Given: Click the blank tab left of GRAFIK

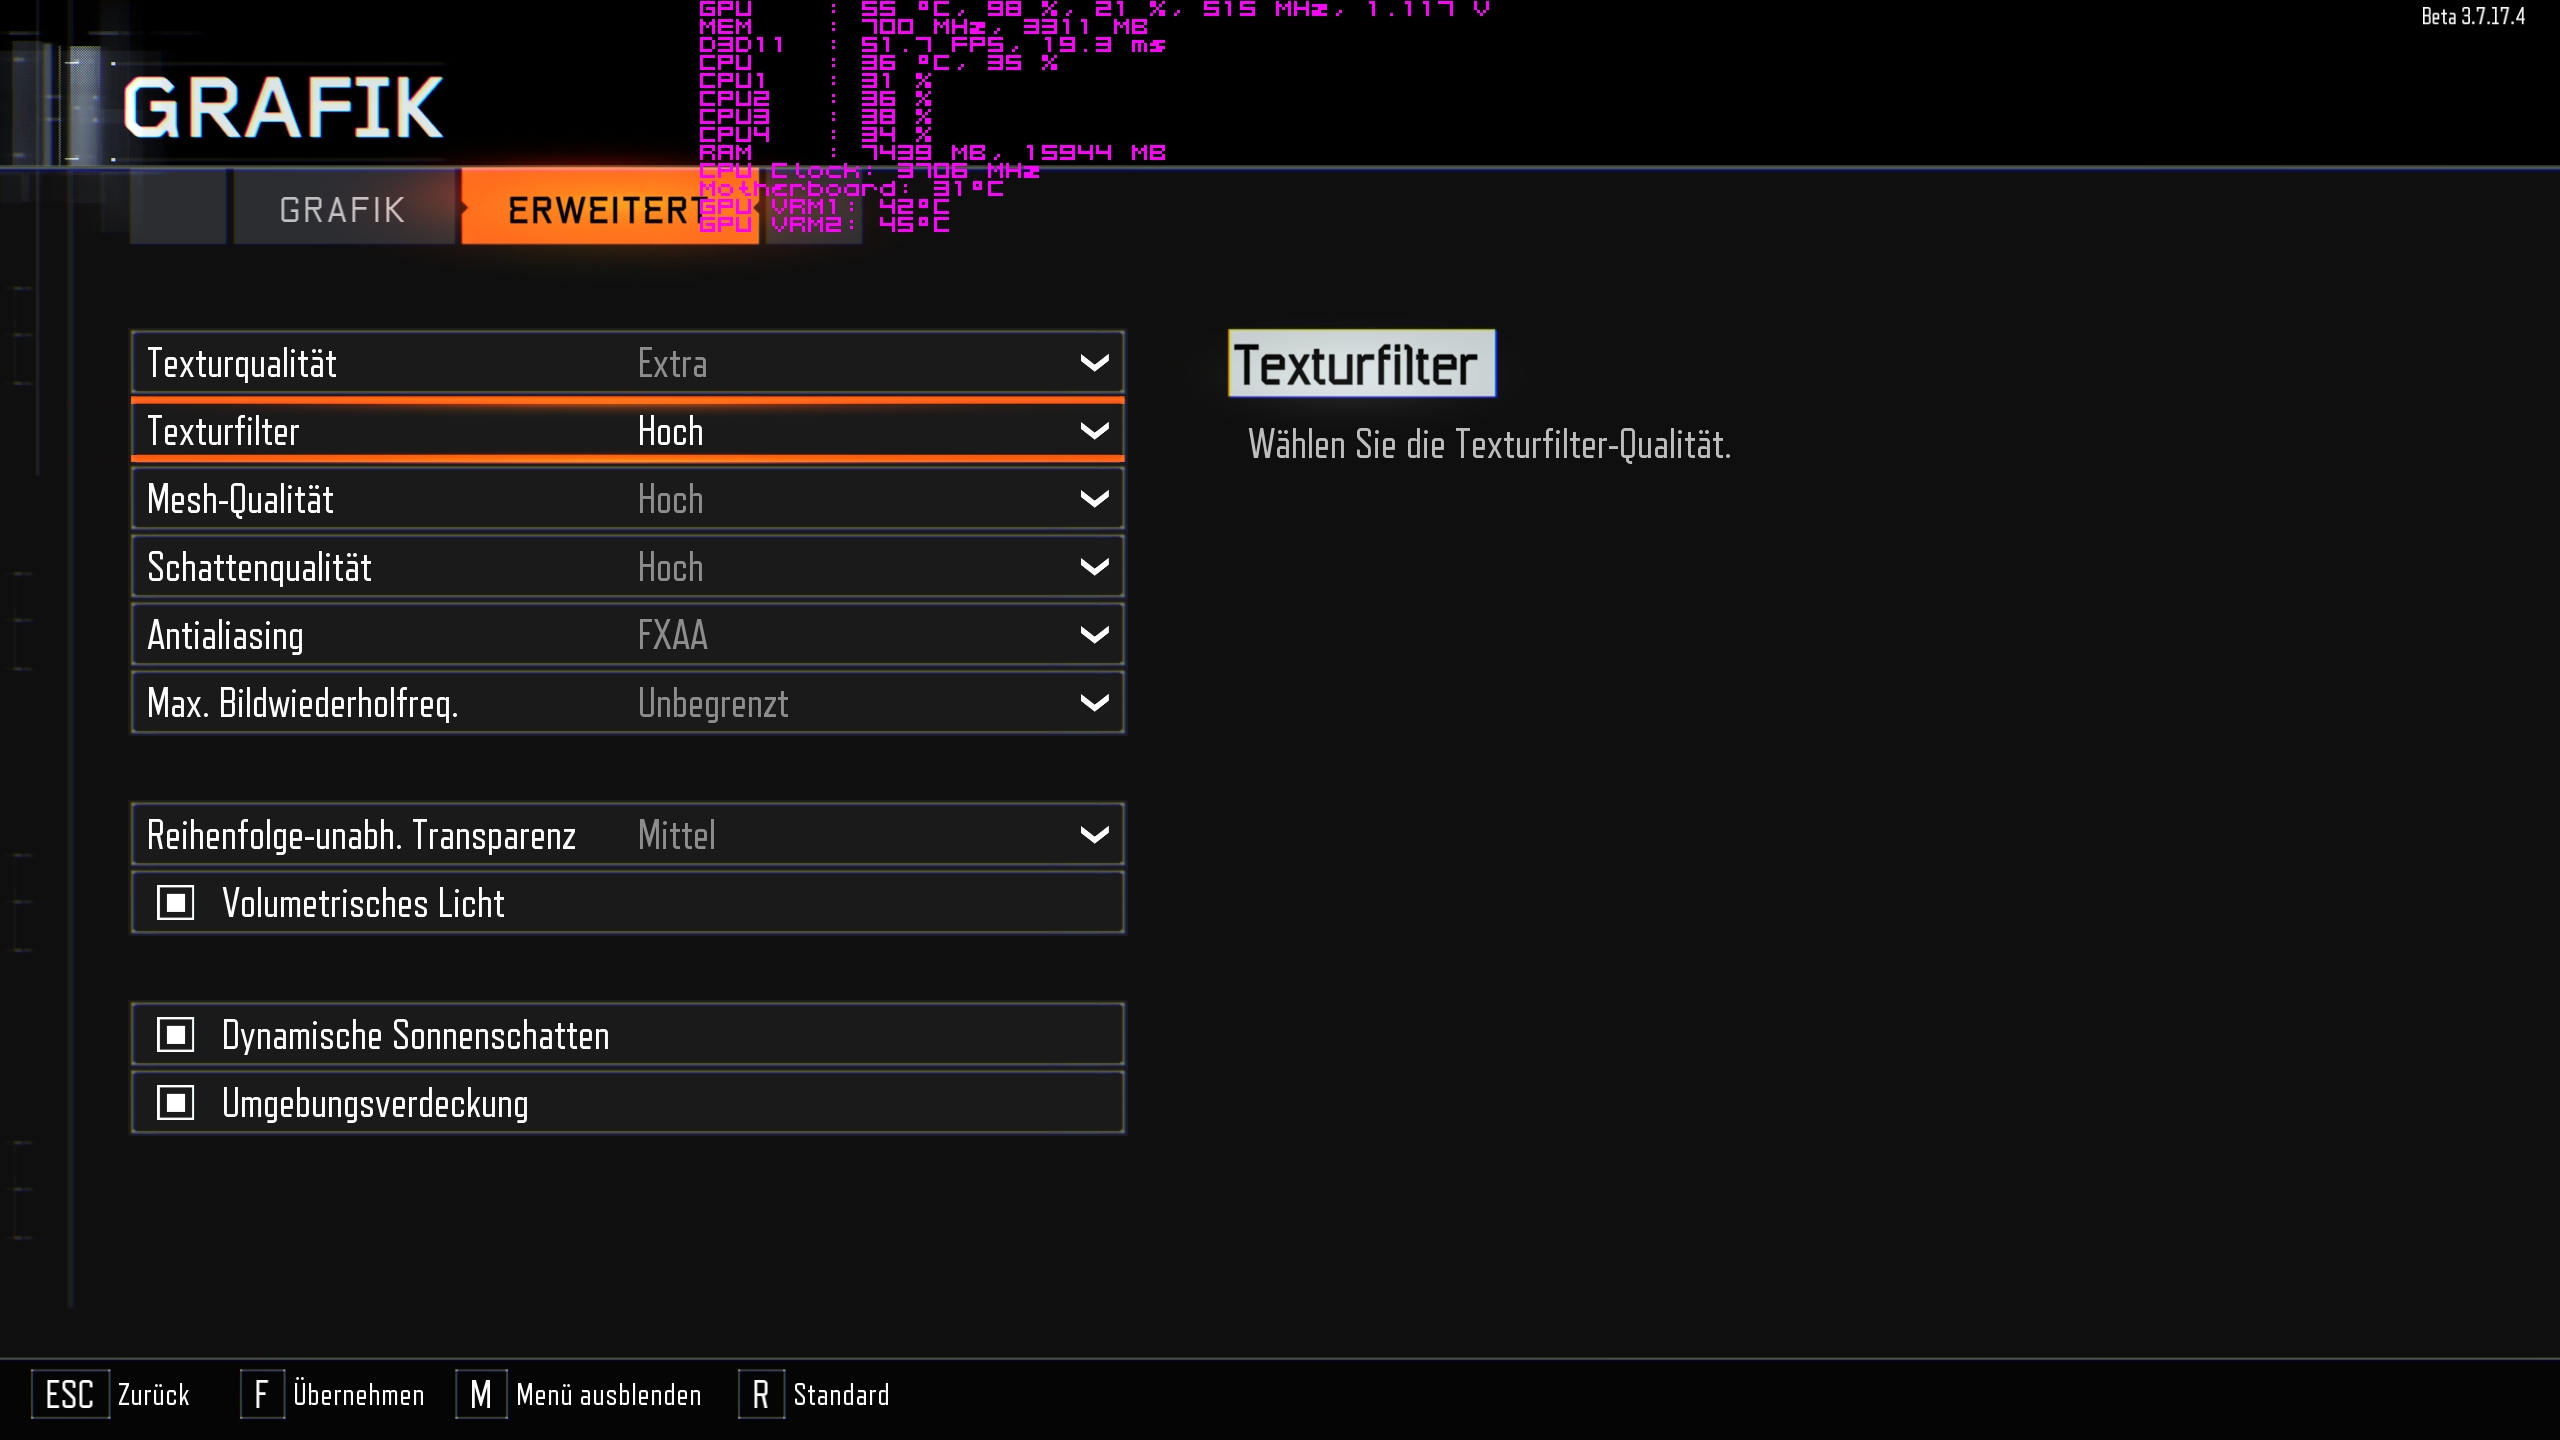Looking at the screenshot, I should (x=178, y=207).
